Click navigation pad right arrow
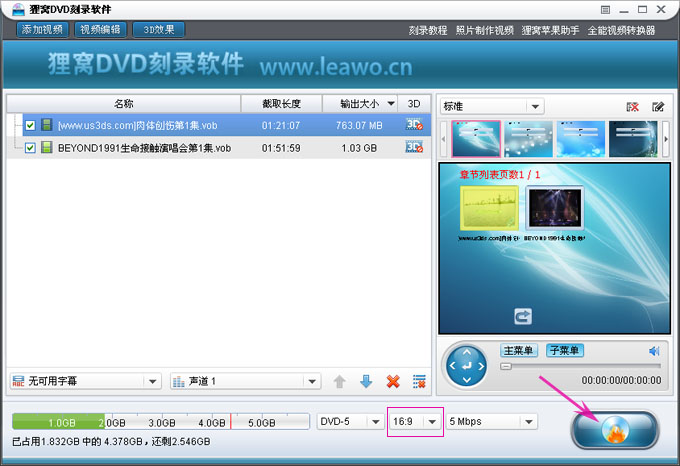The image size is (680, 466). point(481,366)
